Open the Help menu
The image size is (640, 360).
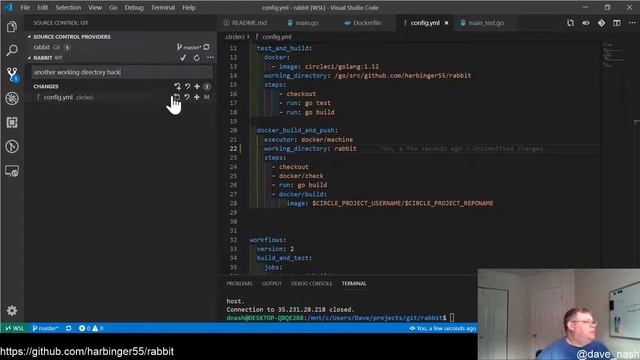point(189,7)
